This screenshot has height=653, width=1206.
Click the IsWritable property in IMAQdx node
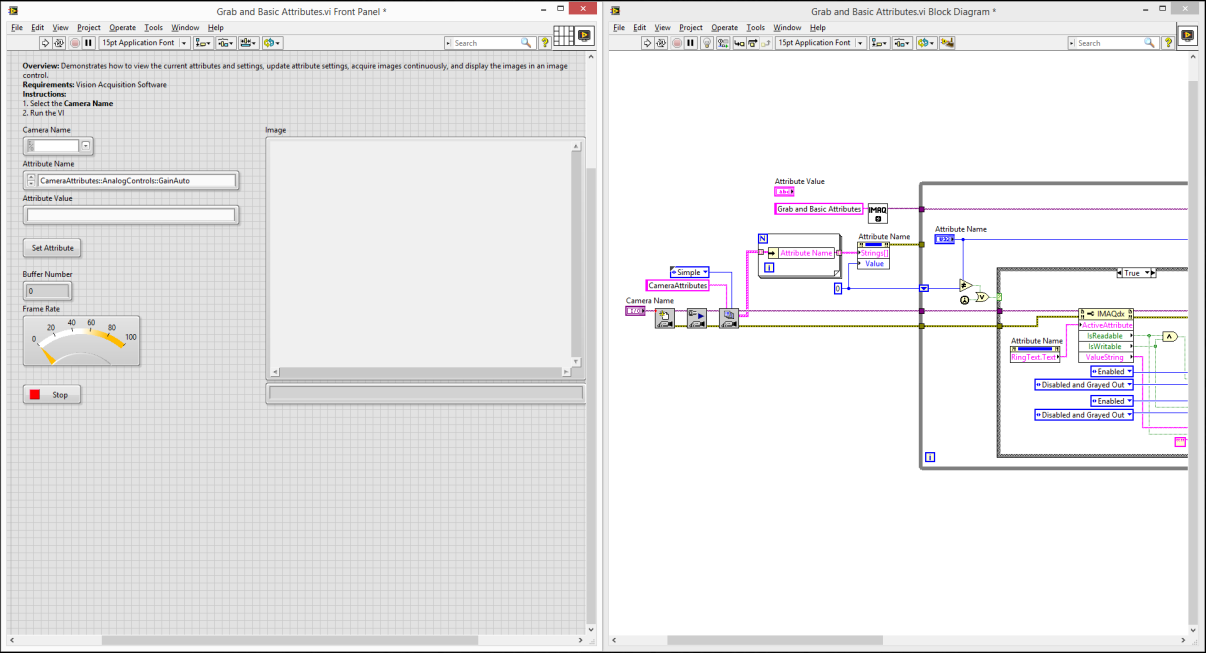coord(1107,346)
